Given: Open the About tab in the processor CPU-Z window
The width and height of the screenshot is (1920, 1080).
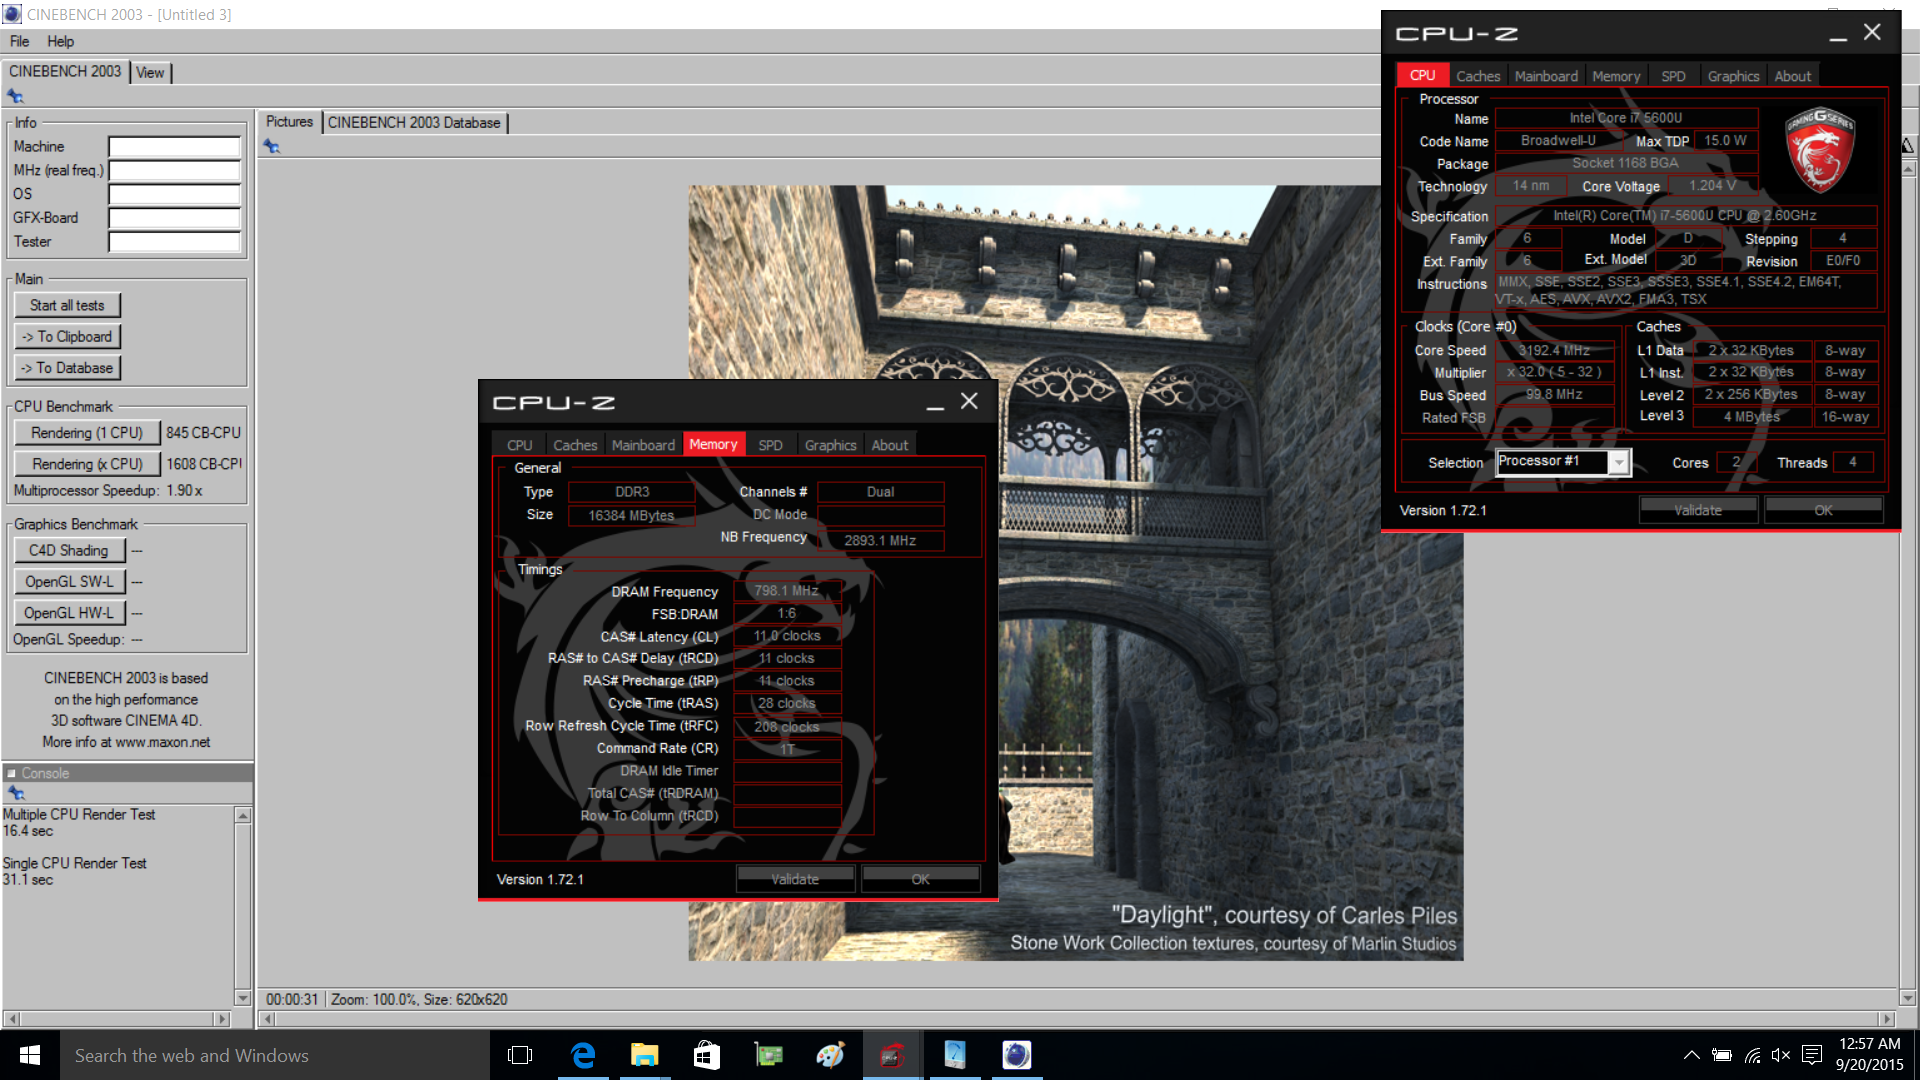Looking at the screenshot, I should [1793, 76].
